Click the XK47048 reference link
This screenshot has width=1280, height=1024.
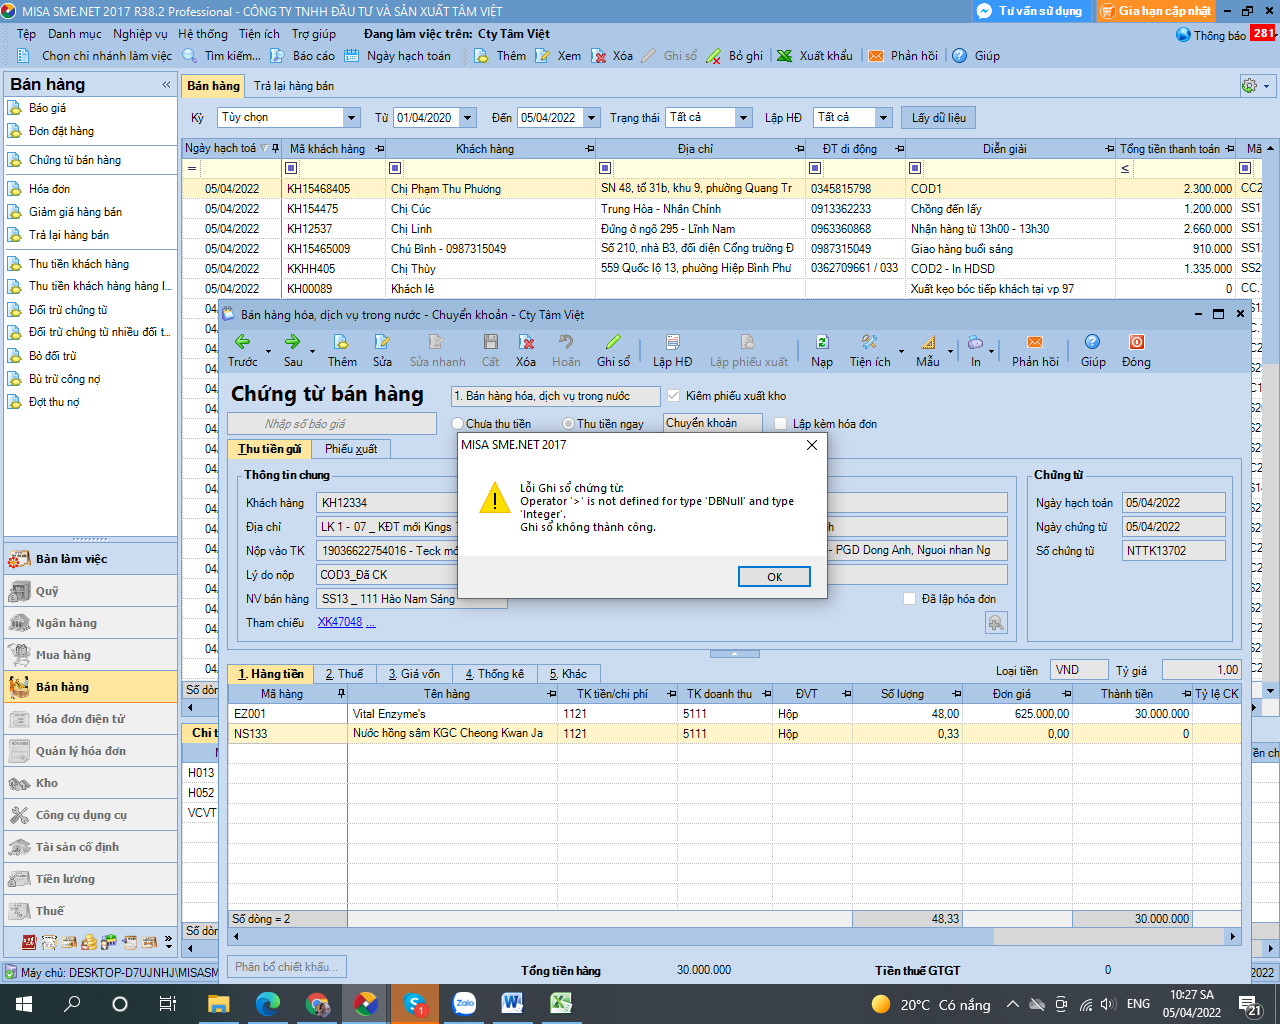click(x=340, y=622)
